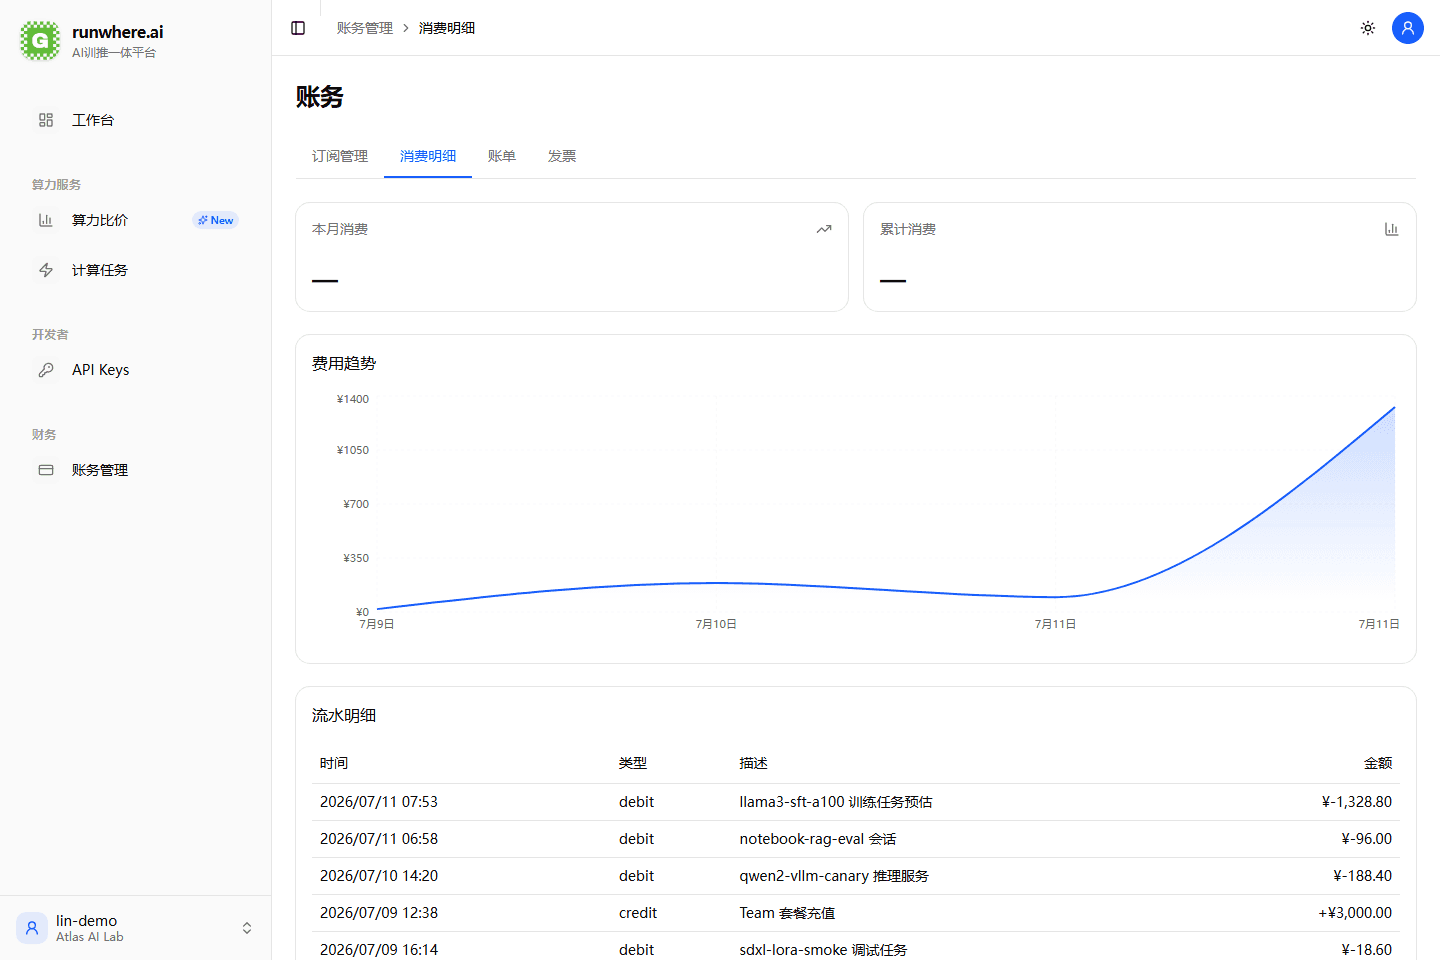
Task: Click the trend arrow icon in 本月消费
Action: [824, 229]
